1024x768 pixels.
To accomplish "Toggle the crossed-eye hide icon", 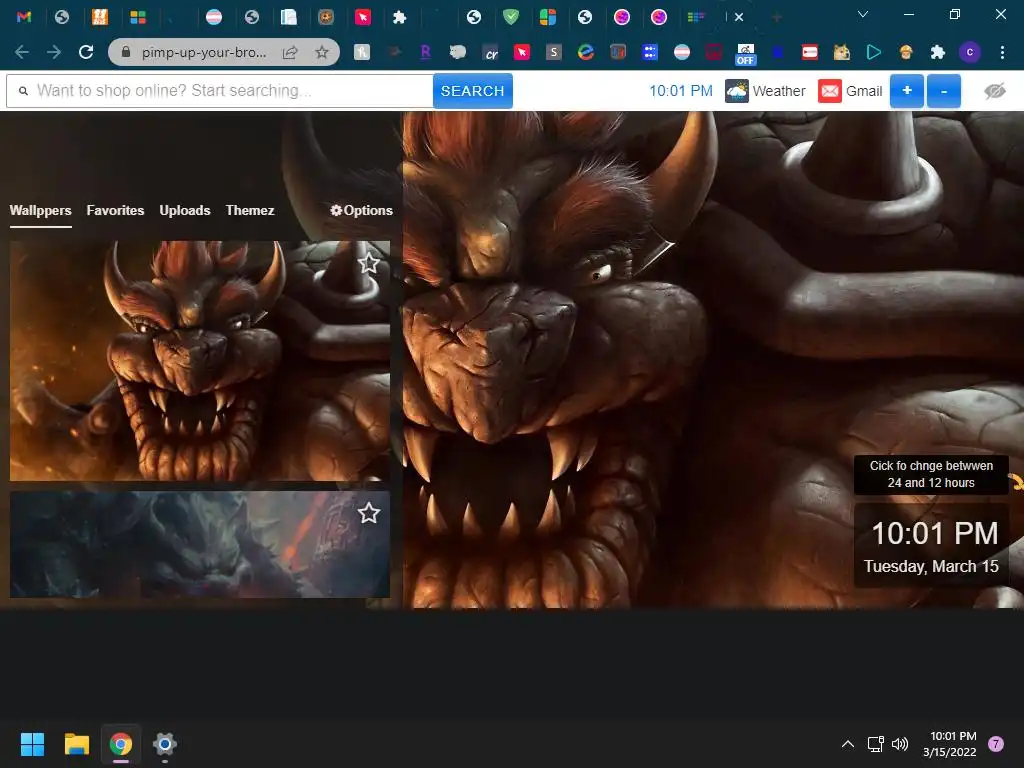I will click(x=995, y=91).
